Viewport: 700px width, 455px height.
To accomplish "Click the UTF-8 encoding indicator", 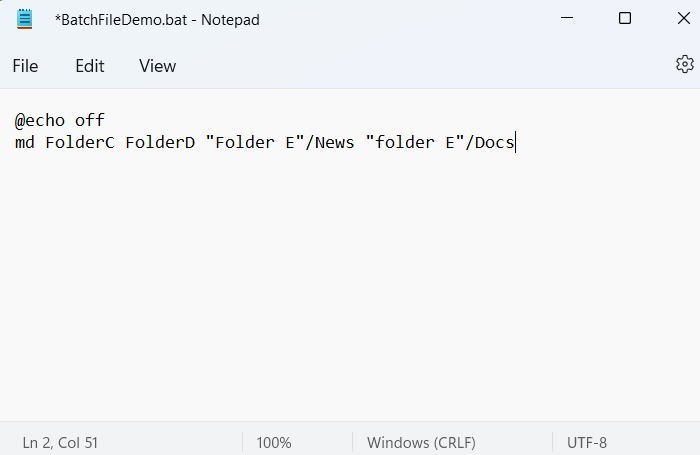I will 587,442.
